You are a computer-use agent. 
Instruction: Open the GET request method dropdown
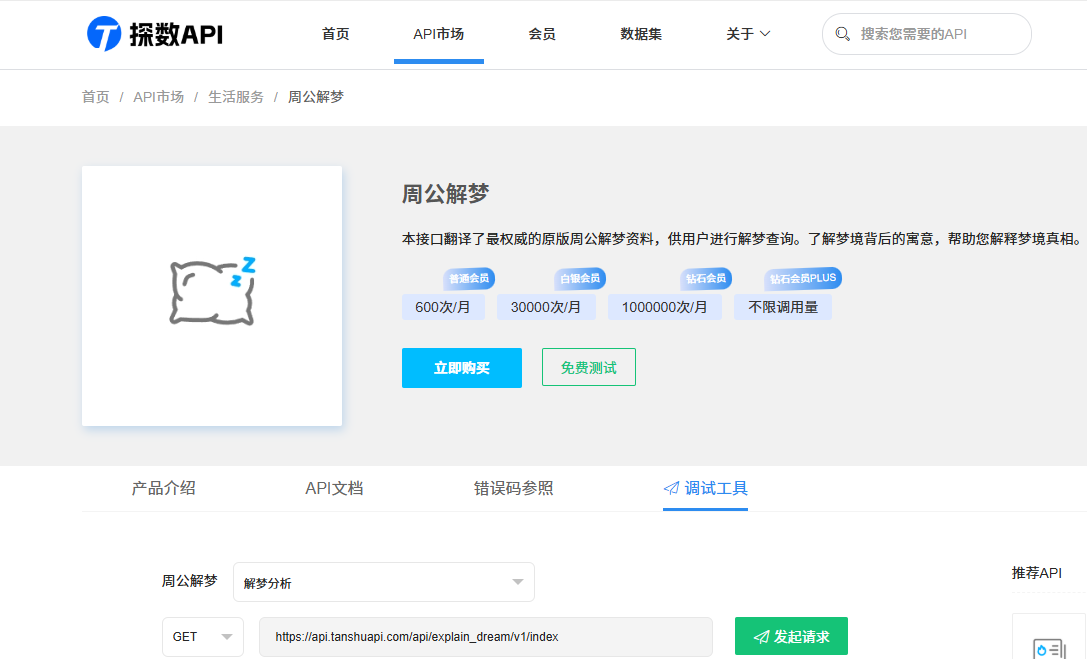click(x=203, y=637)
